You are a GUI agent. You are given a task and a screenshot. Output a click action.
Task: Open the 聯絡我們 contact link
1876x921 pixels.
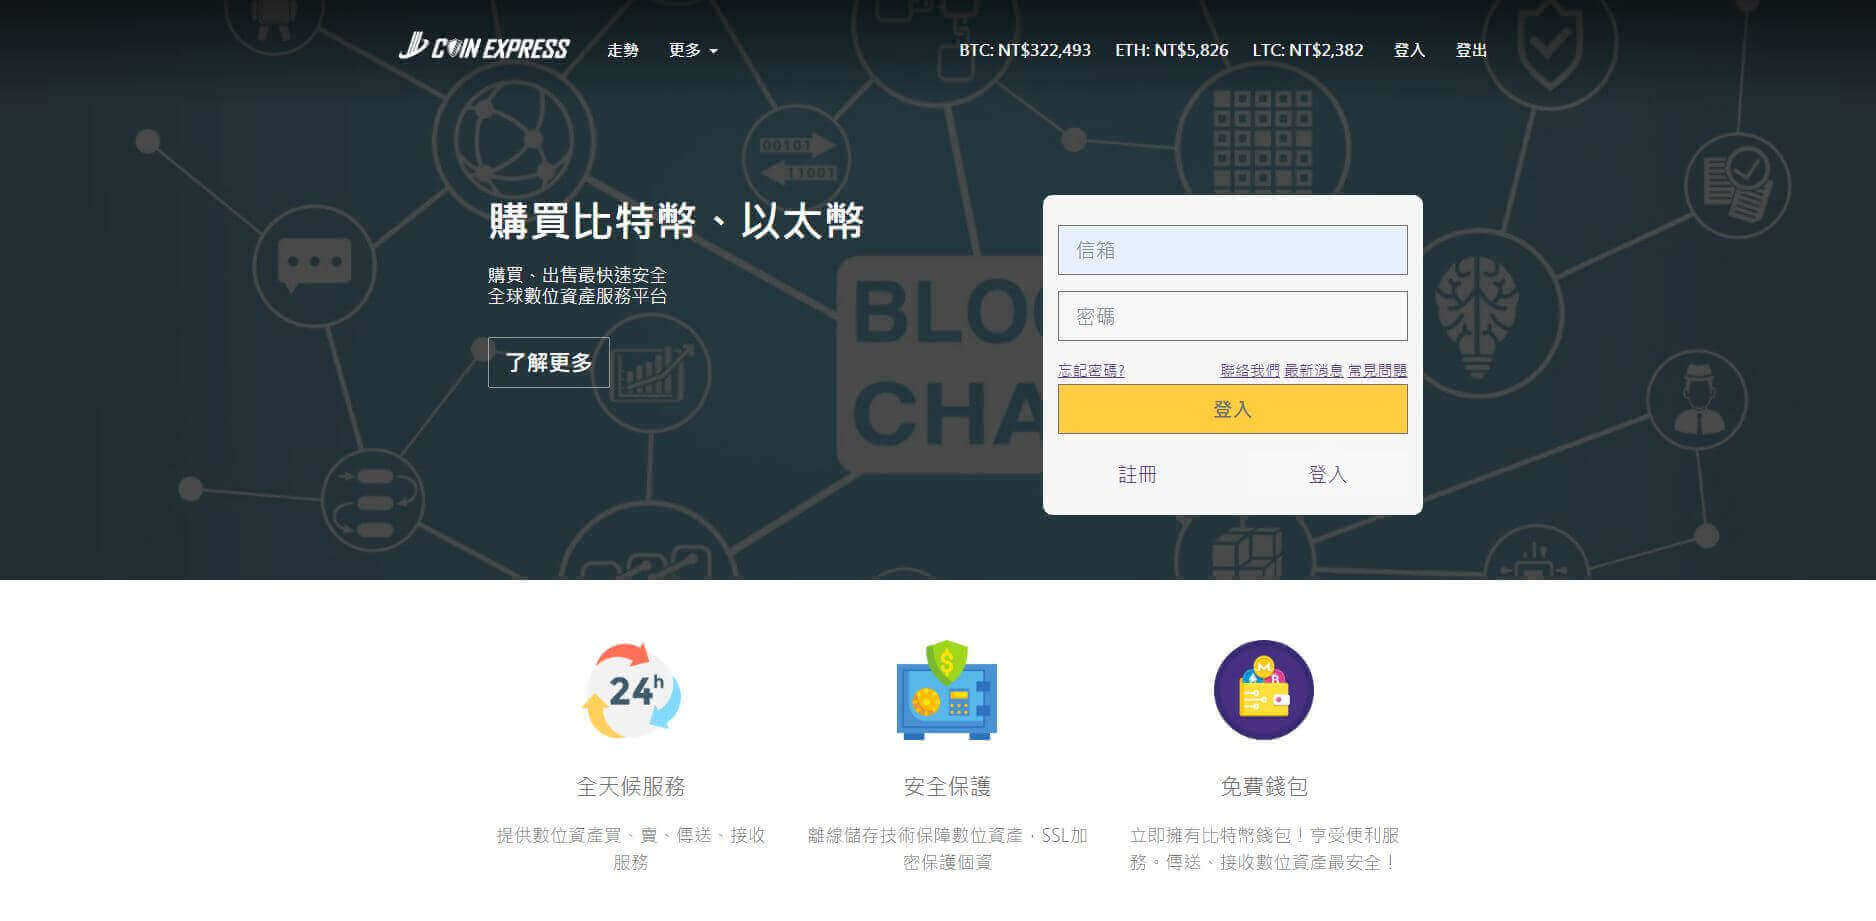coord(1249,370)
